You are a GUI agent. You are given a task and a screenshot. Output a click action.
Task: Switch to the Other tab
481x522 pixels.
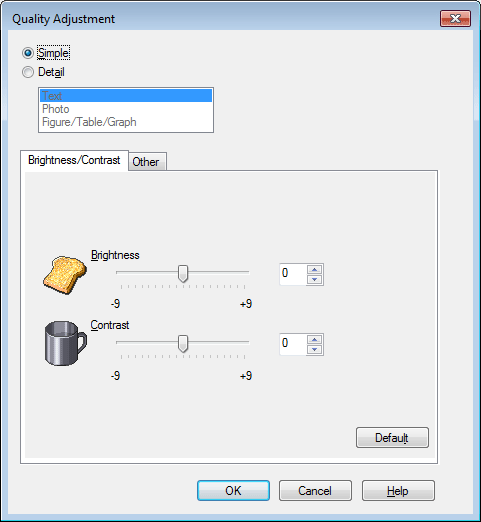tap(146, 162)
